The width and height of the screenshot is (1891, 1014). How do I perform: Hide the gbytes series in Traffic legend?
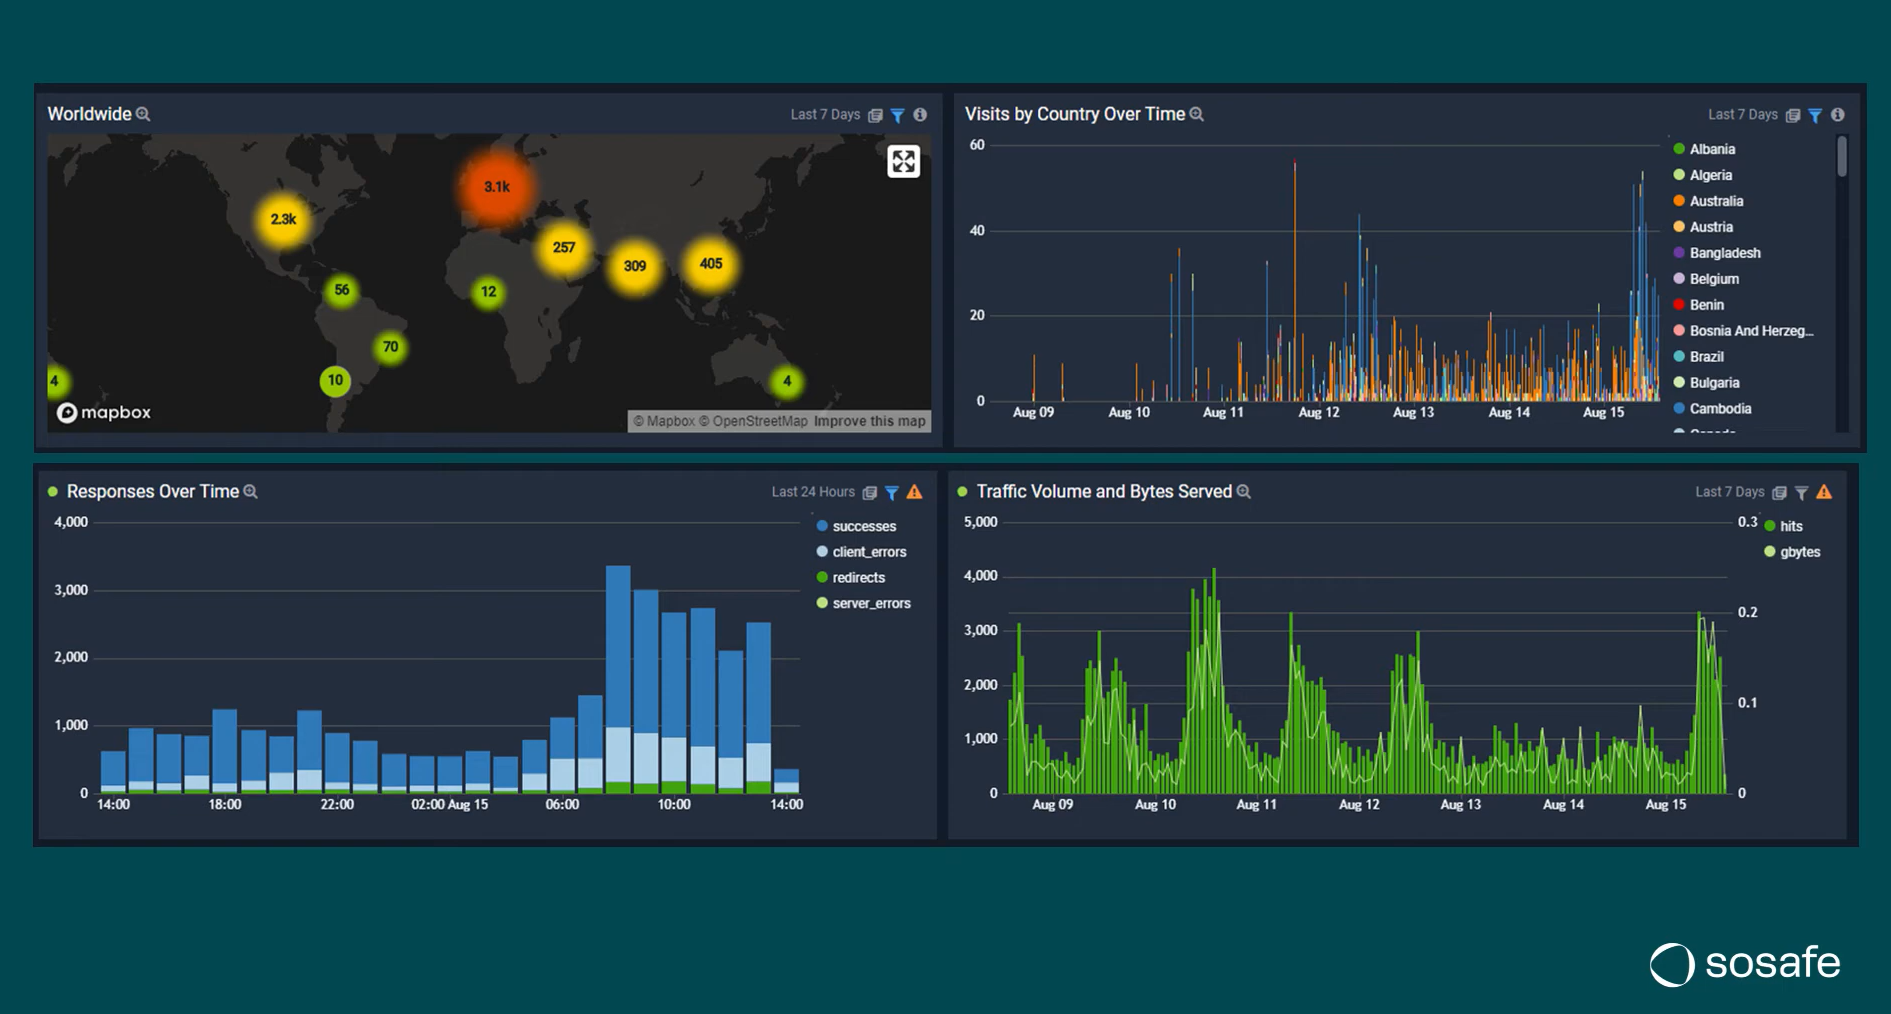(1799, 552)
